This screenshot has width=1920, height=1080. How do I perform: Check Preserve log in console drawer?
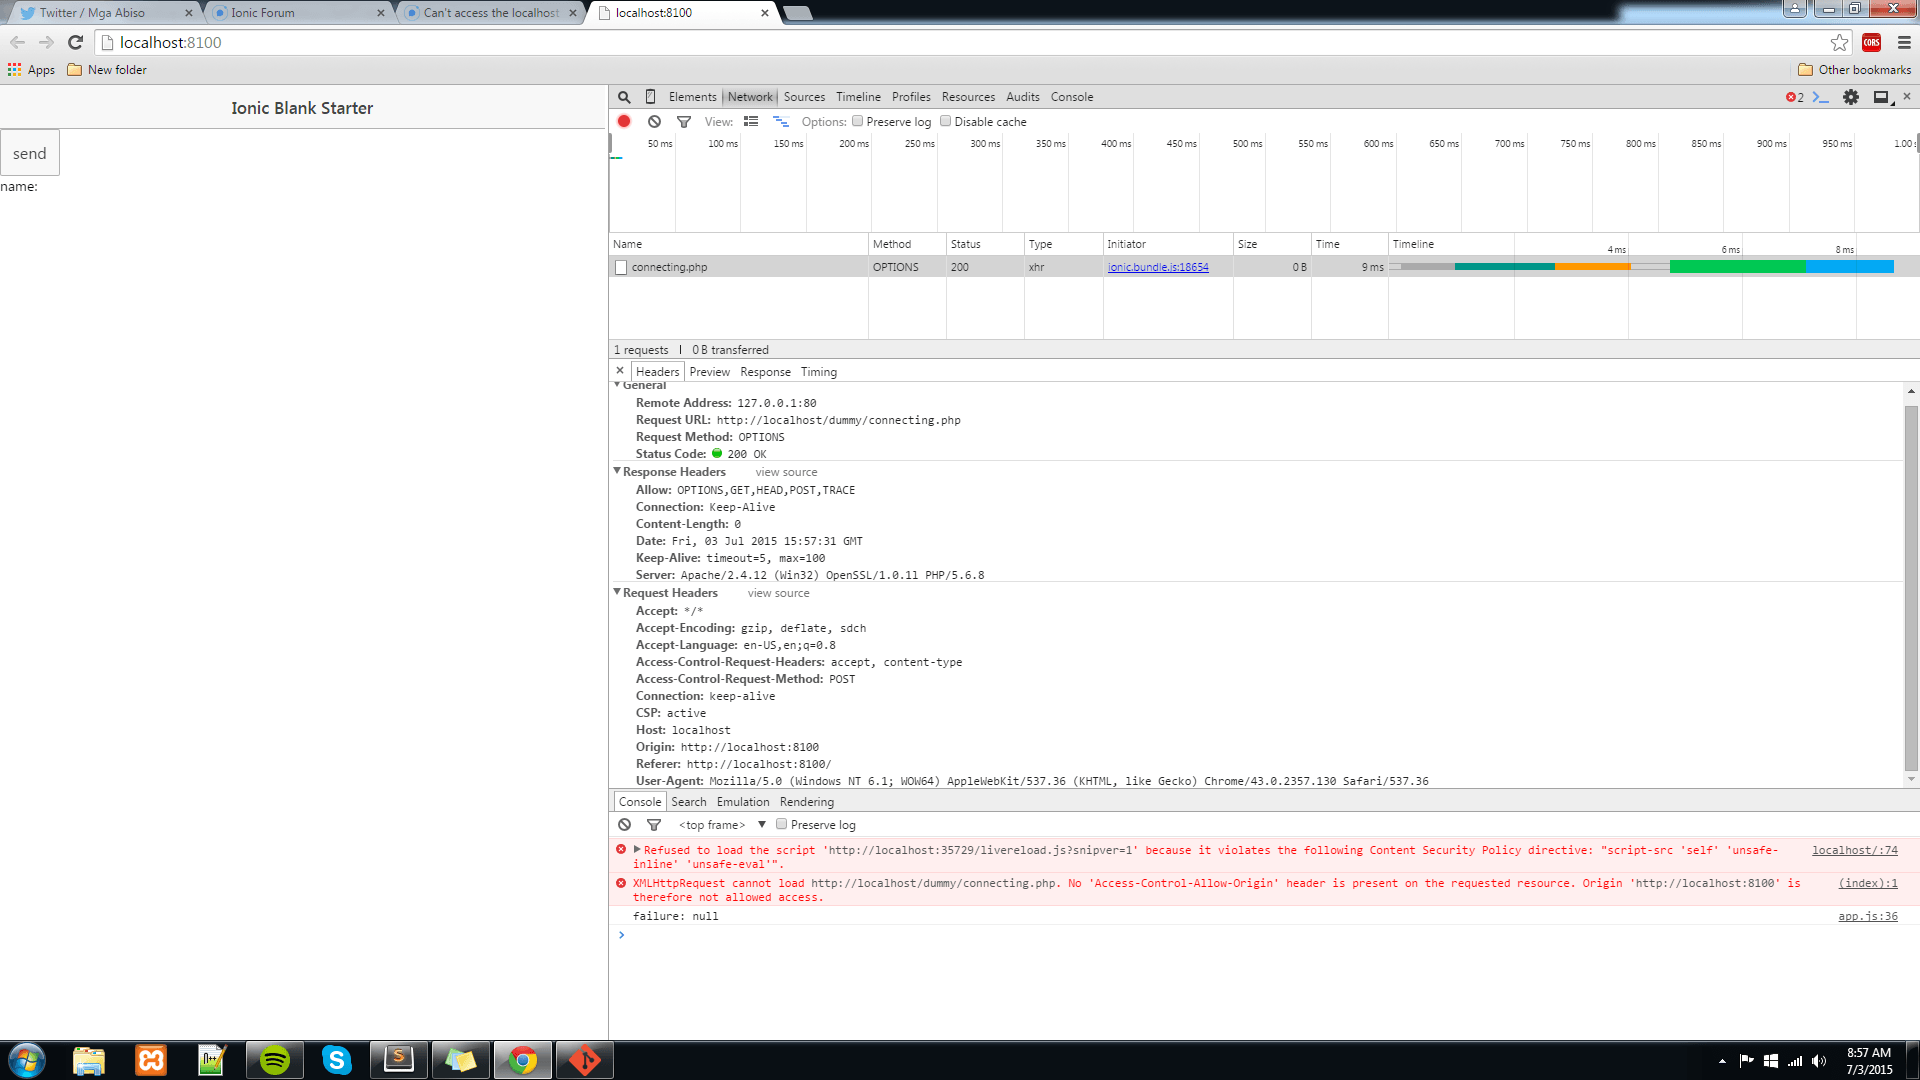click(x=782, y=825)
